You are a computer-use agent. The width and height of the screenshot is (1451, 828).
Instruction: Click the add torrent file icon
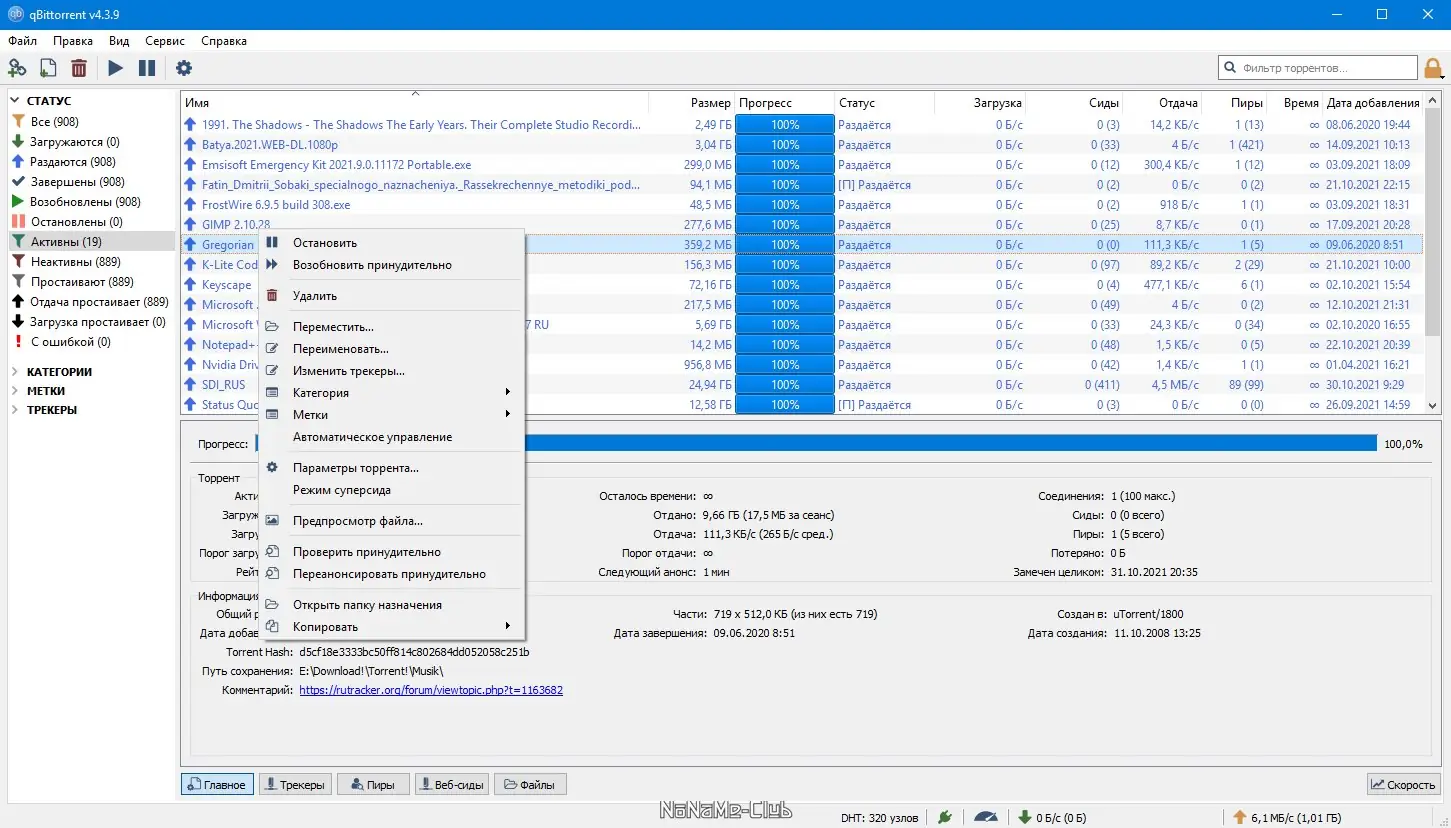tap(47, 68)
